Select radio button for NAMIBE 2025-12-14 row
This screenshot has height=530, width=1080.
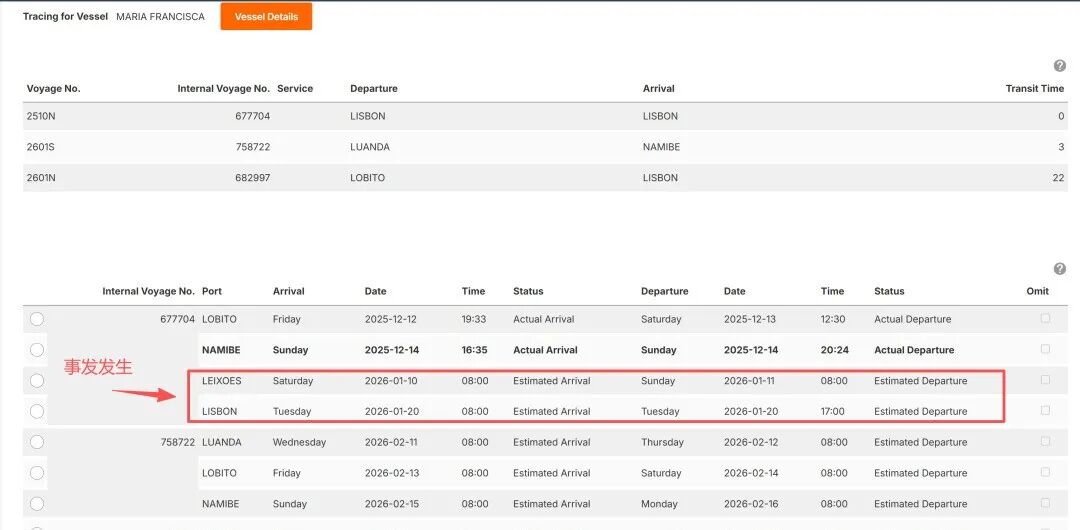point(37,349)
